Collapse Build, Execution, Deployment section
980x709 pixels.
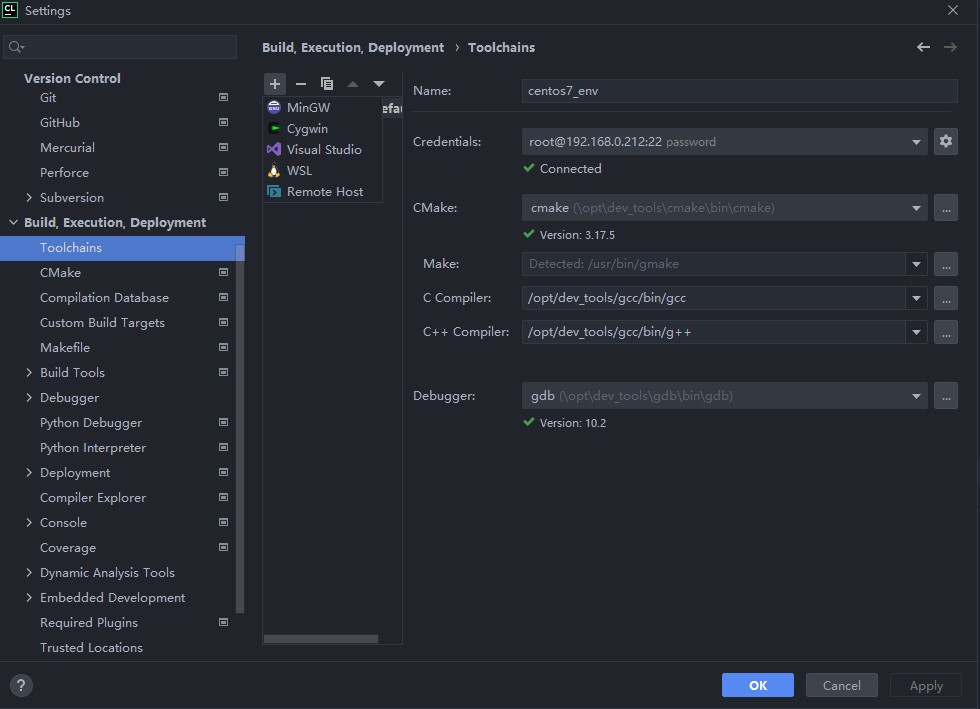pyautogui.click(x=13, y=223)
